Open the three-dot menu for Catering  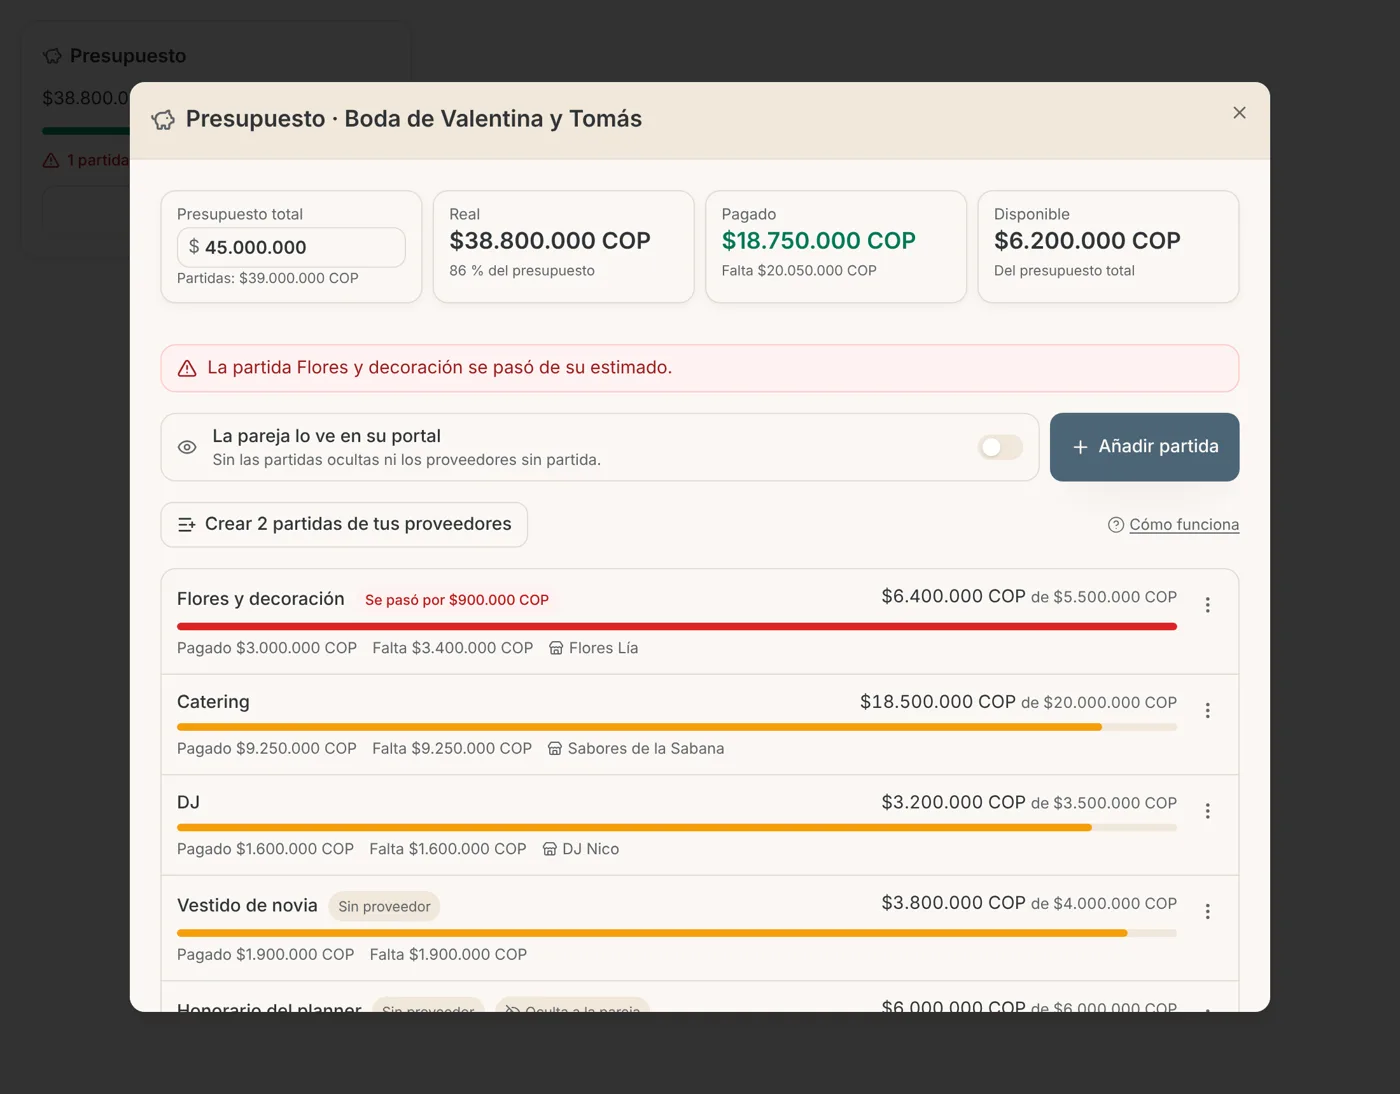click(1208, 710)
